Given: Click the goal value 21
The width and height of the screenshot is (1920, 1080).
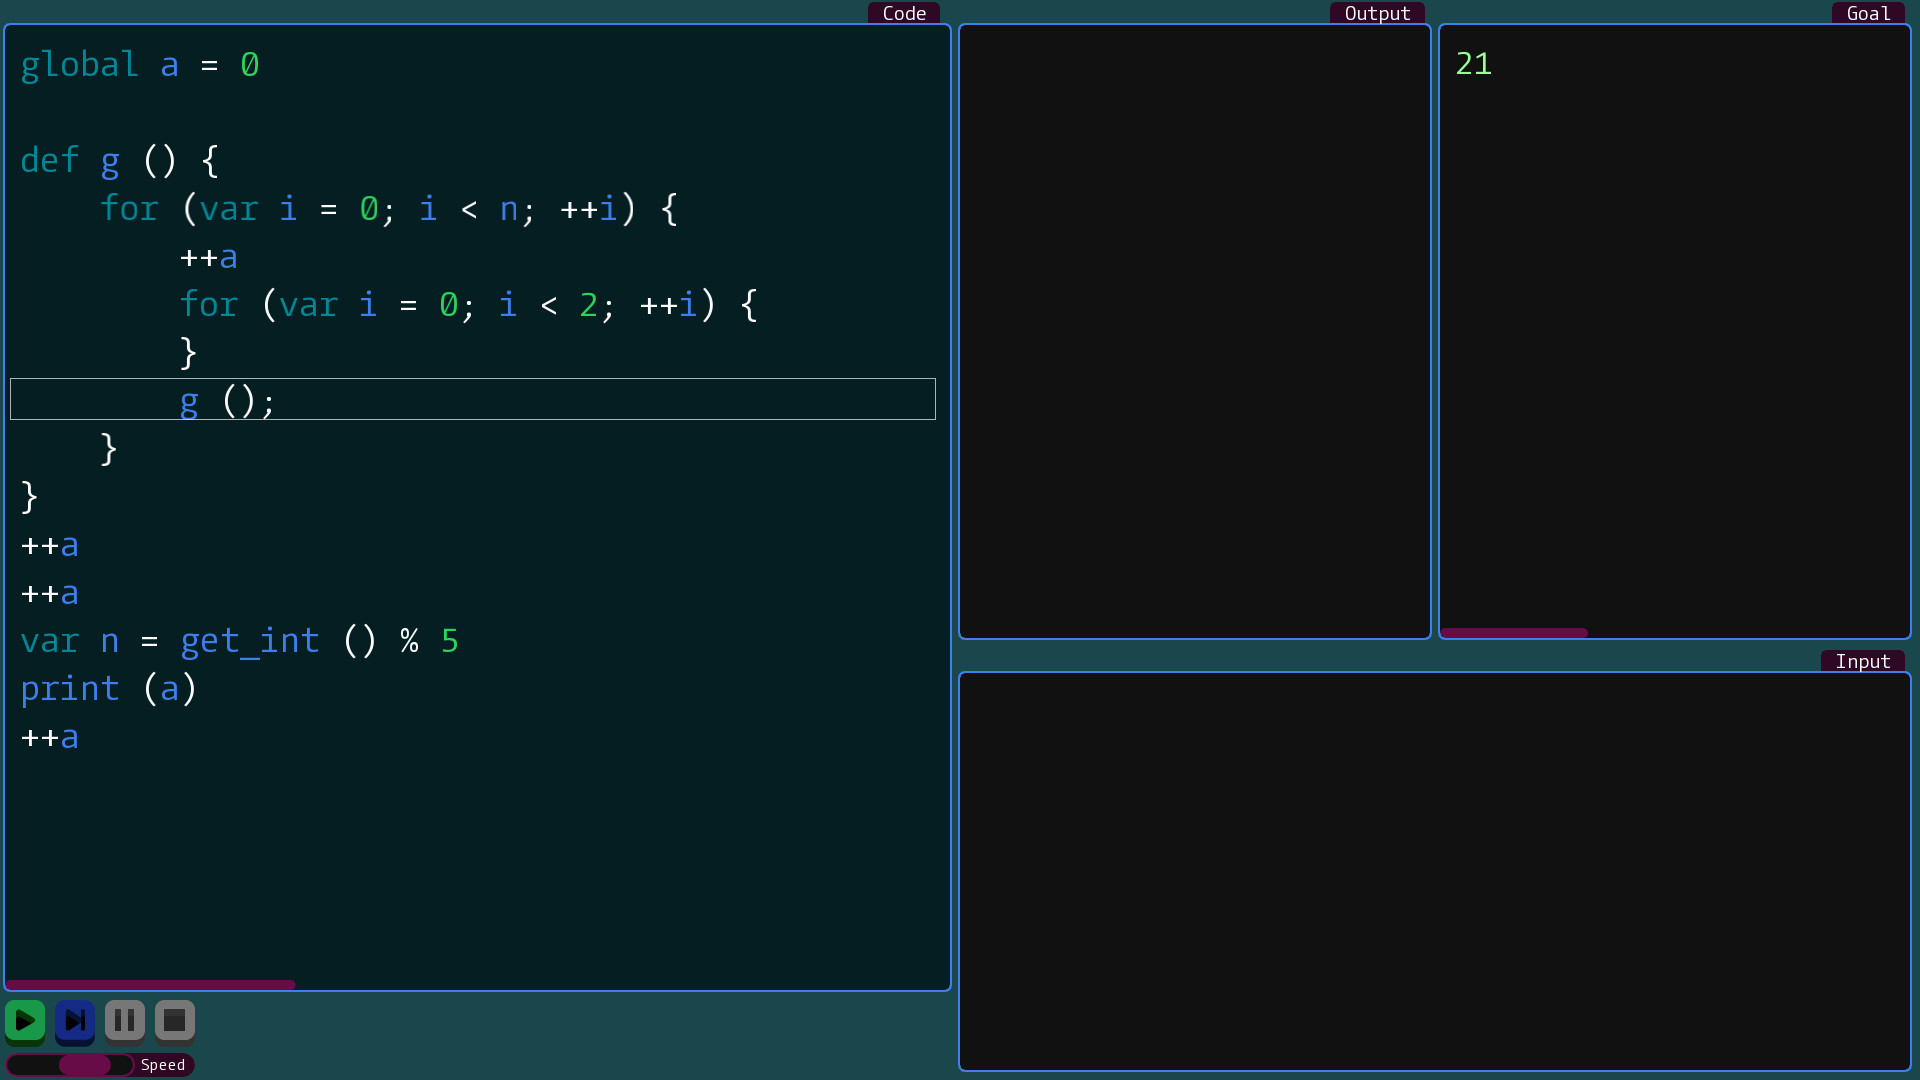Looking at the screenshot, I should click(1474, 64).
